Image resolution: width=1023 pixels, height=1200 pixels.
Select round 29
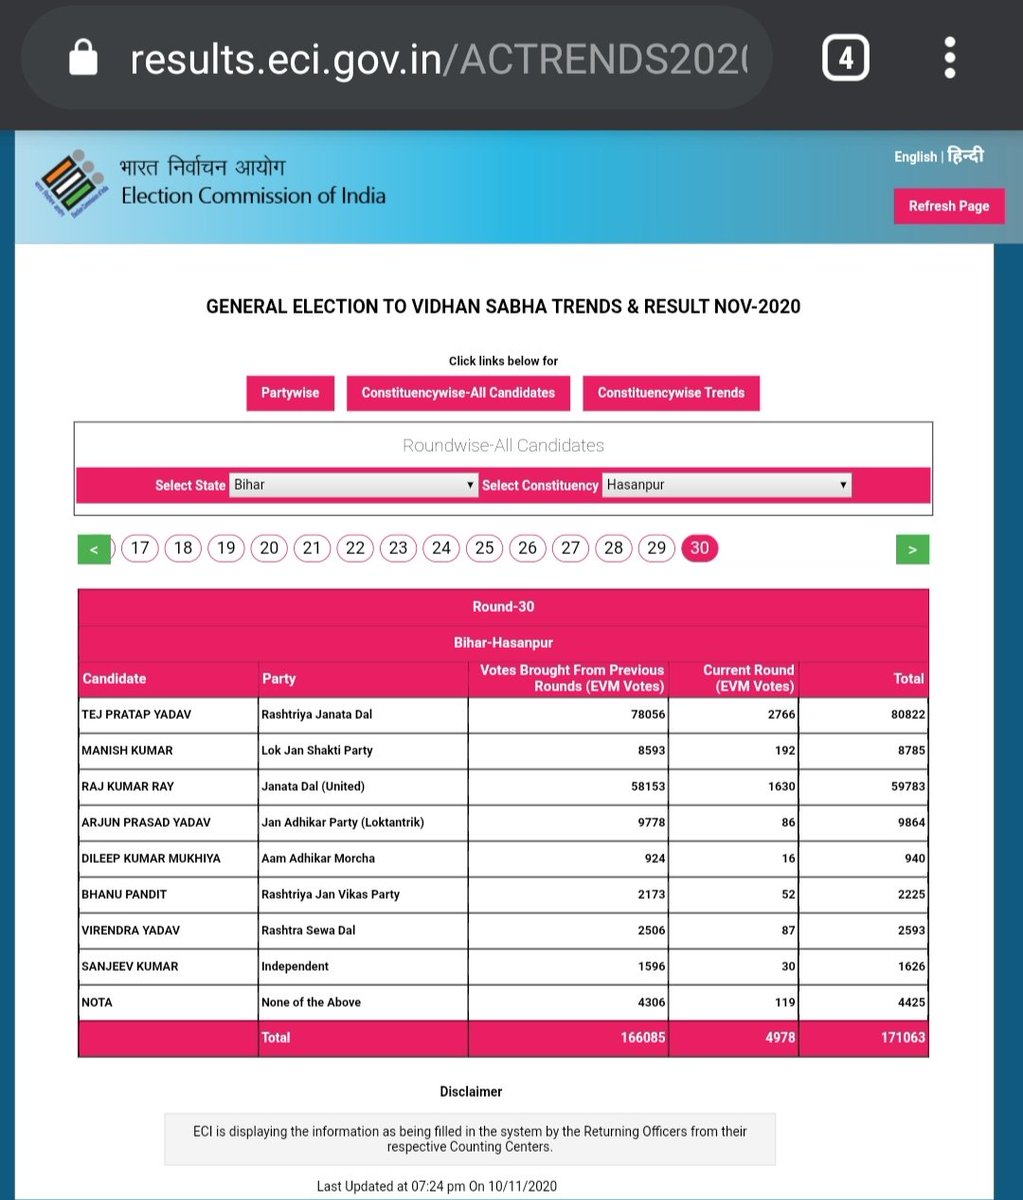pyautogui.click(x=656, y=548)
